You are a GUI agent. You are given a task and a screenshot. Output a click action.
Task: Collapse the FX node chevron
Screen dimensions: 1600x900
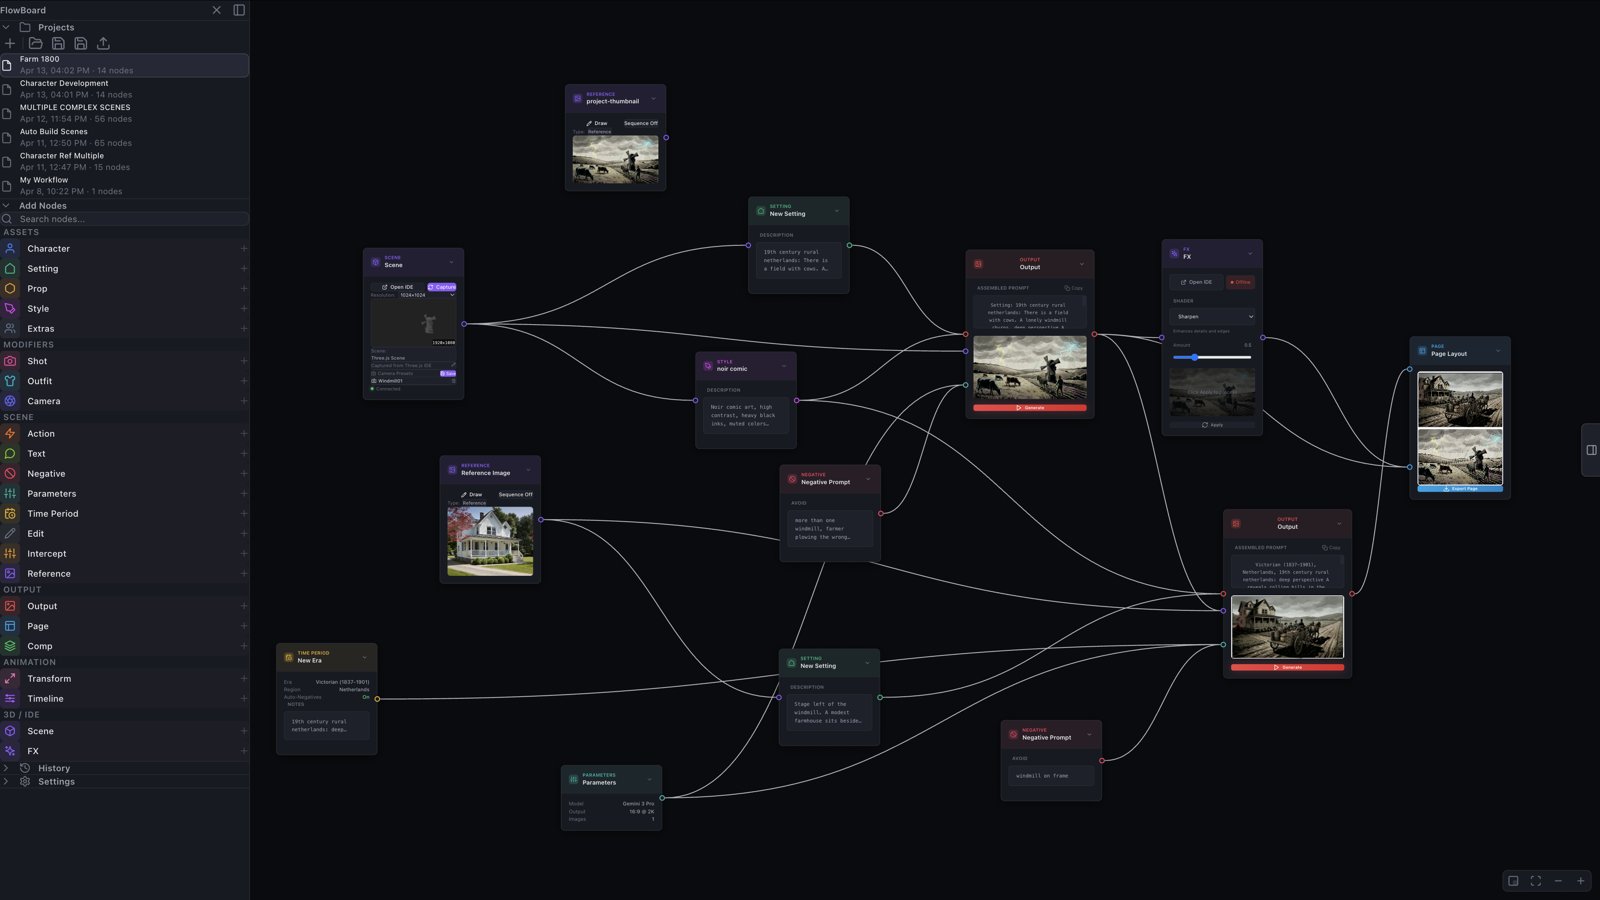1250,253
